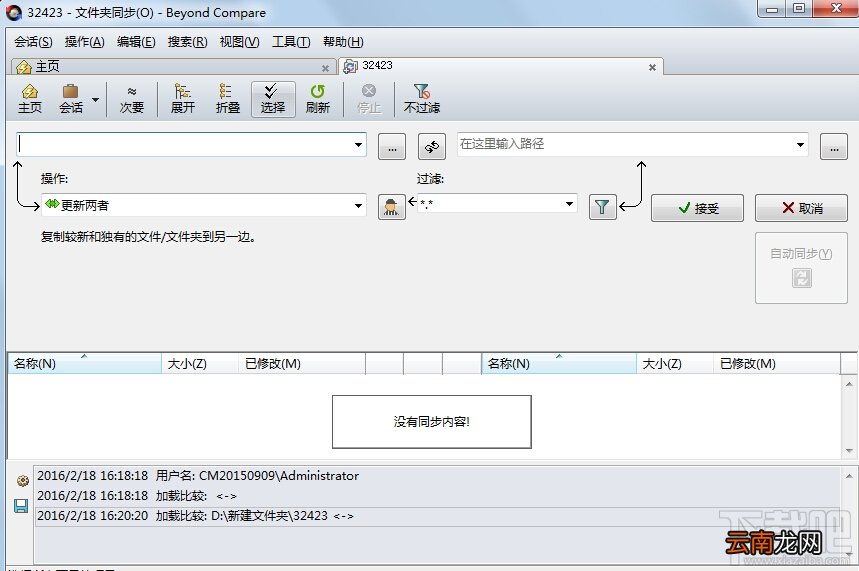This screenshot has height=571, width=859.
Task: Sort by the right 已修改(M) column header
Action: pyautogui.click(x=777, y=364)
